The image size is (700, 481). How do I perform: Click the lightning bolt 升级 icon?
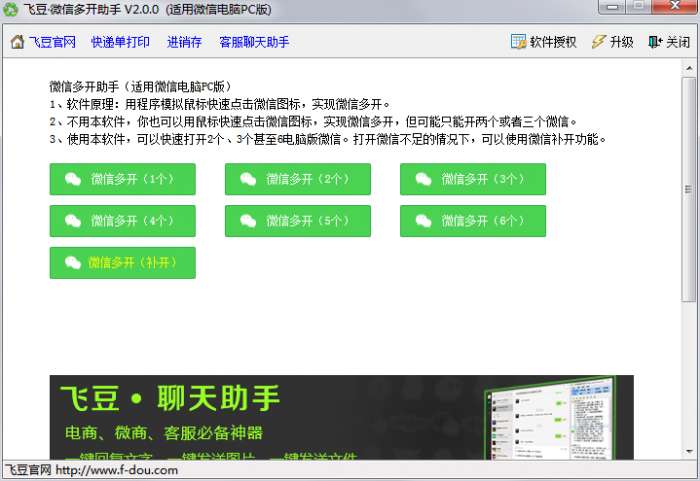598,42
